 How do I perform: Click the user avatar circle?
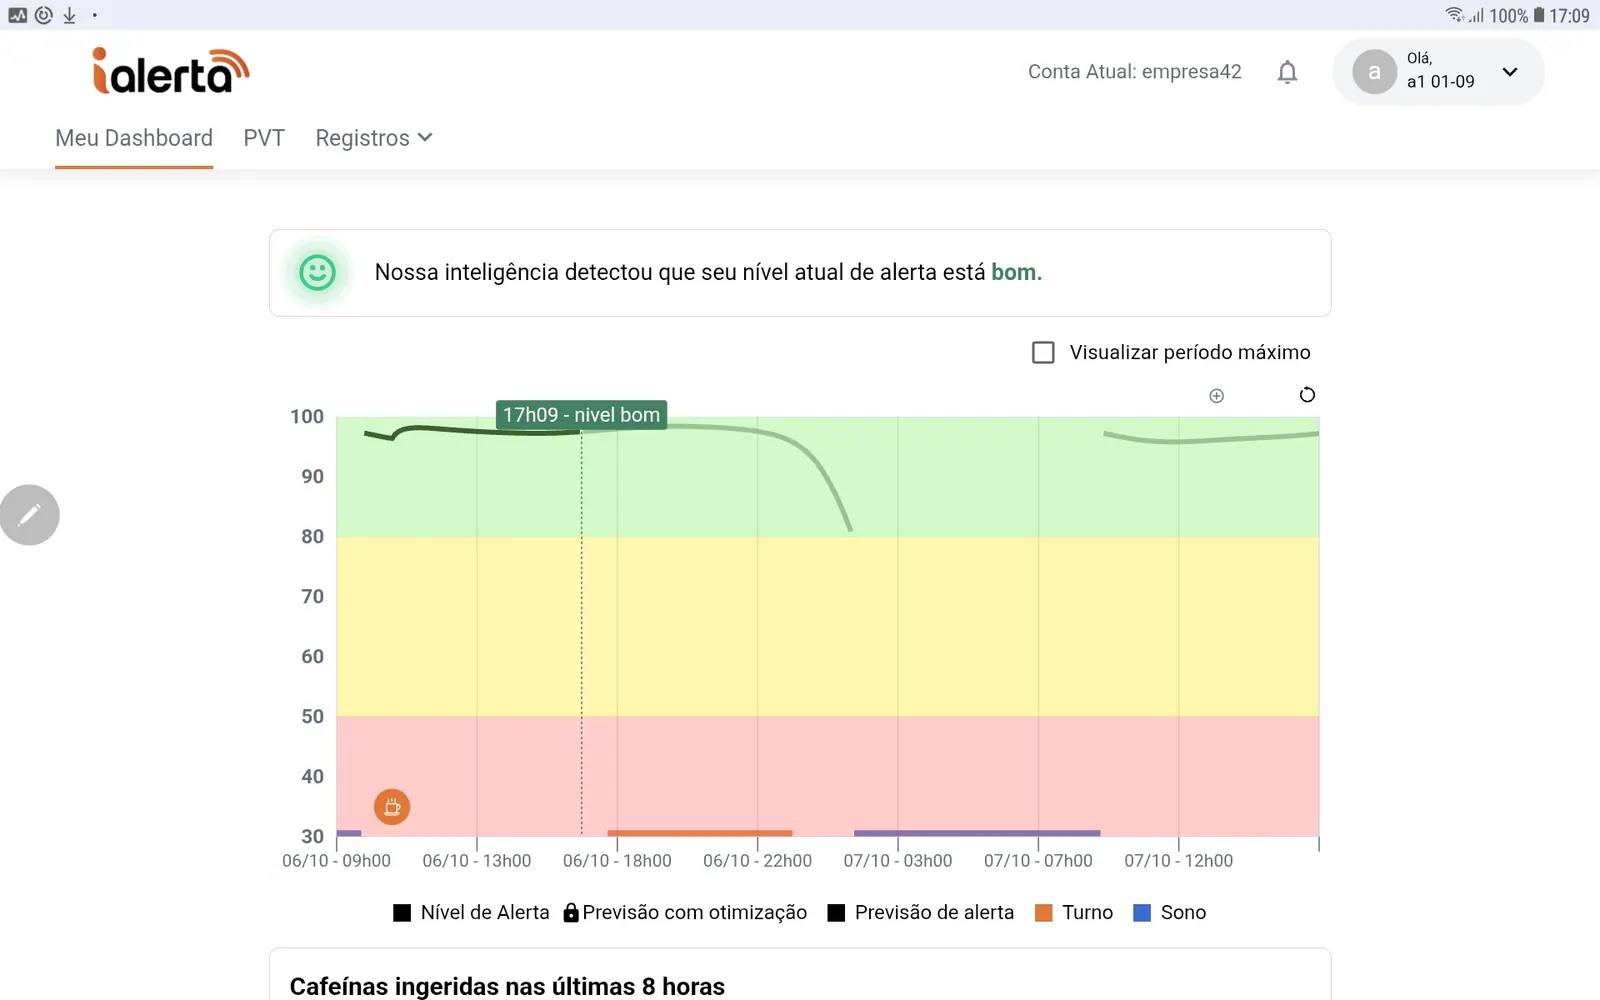point(1374,72)
